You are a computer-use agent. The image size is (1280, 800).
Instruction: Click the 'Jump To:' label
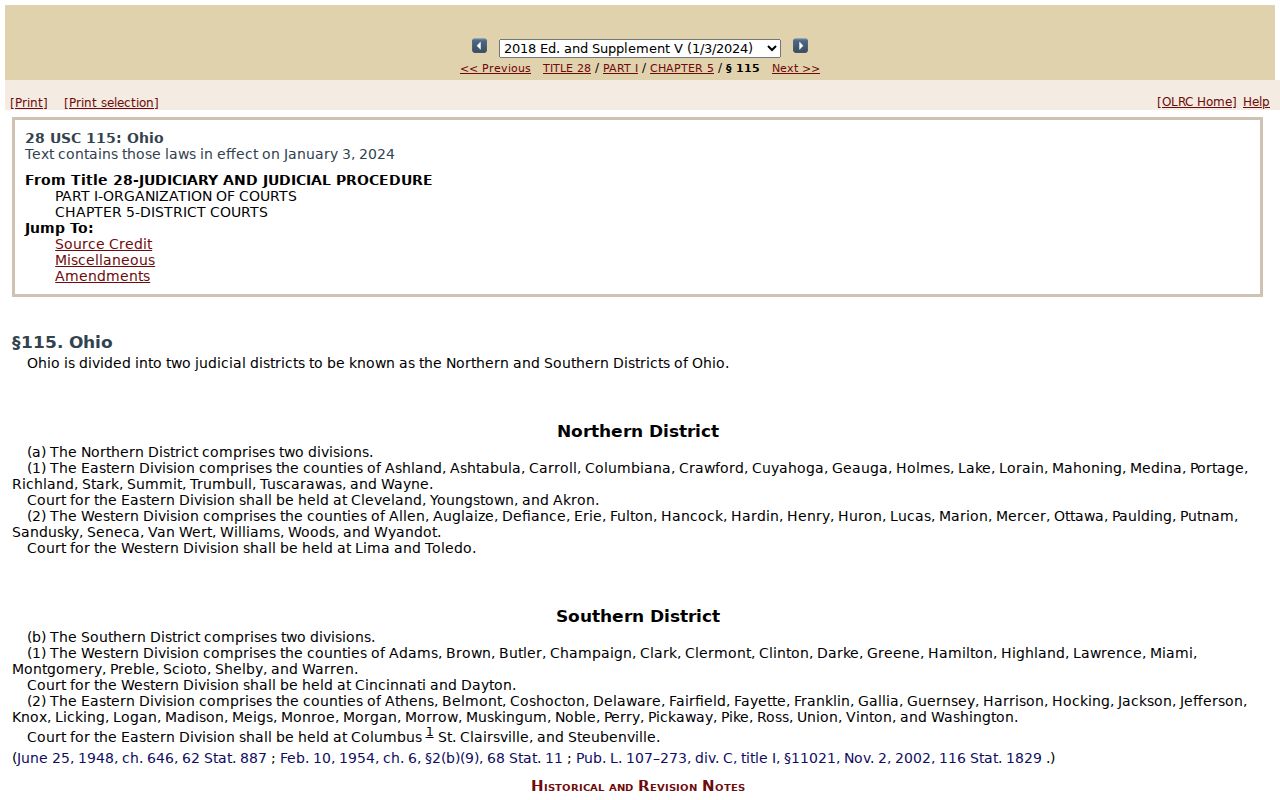(59, 228)
